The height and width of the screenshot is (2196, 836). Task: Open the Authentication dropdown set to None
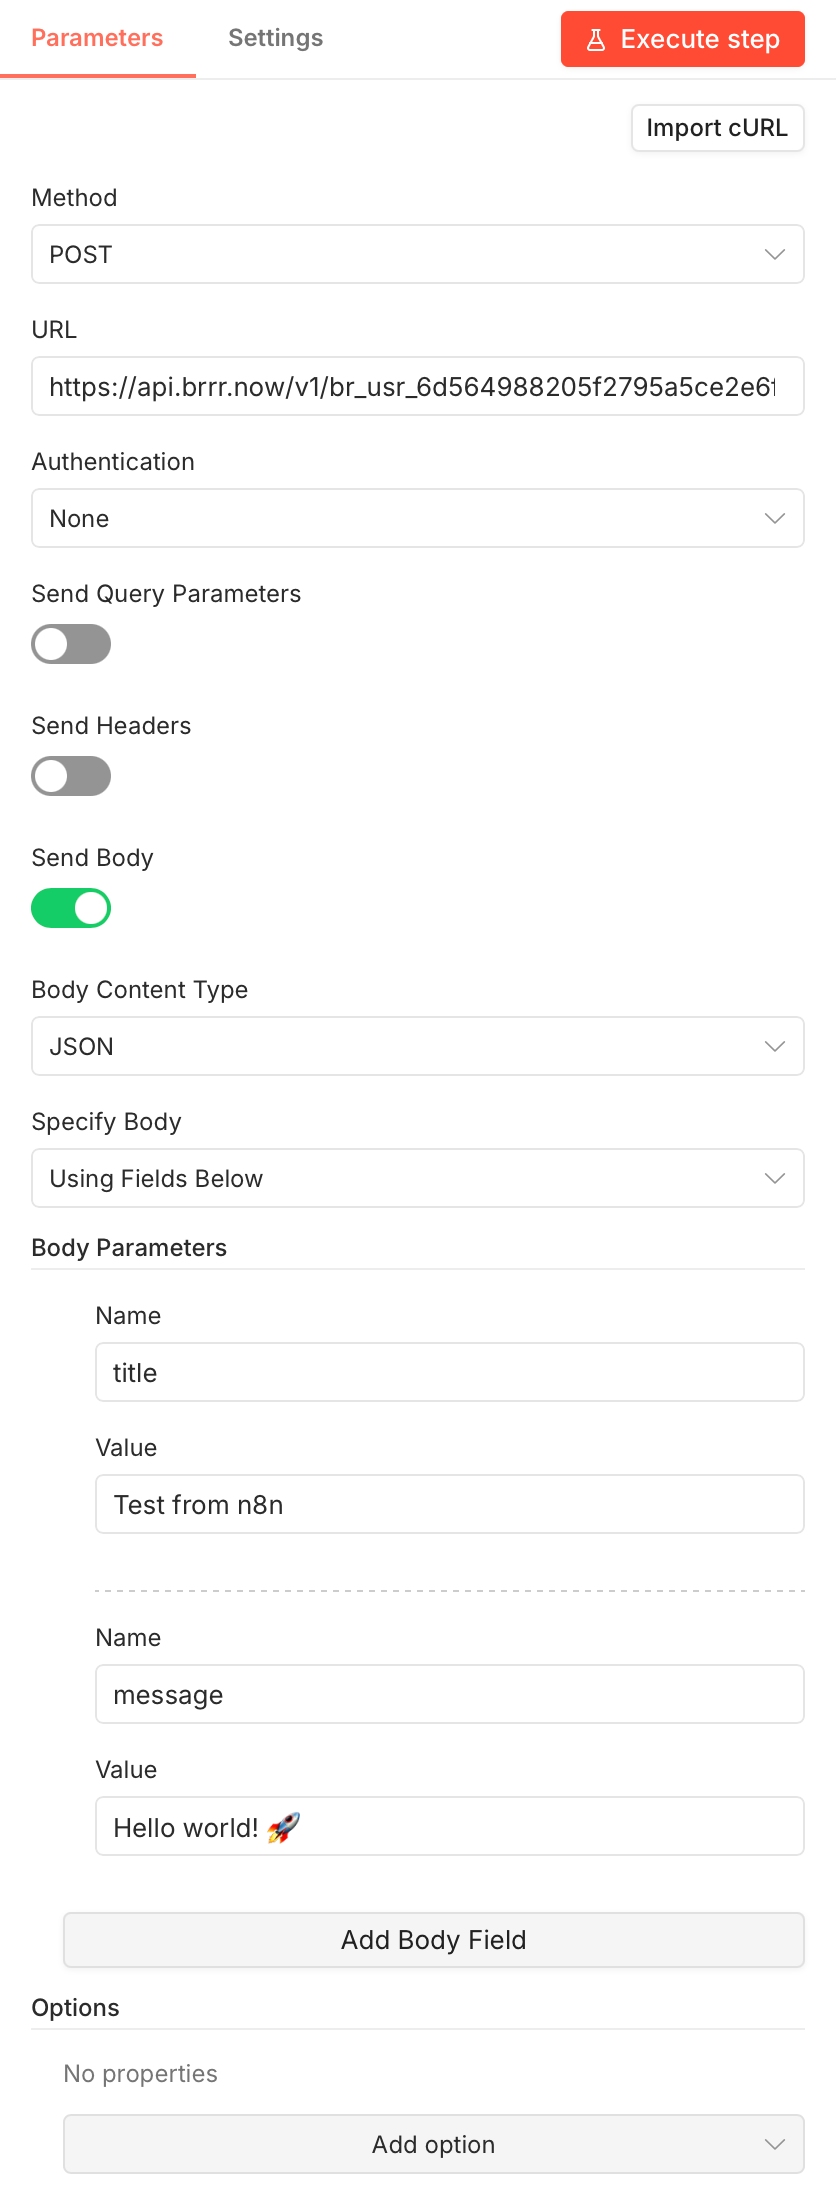[418, 518]
